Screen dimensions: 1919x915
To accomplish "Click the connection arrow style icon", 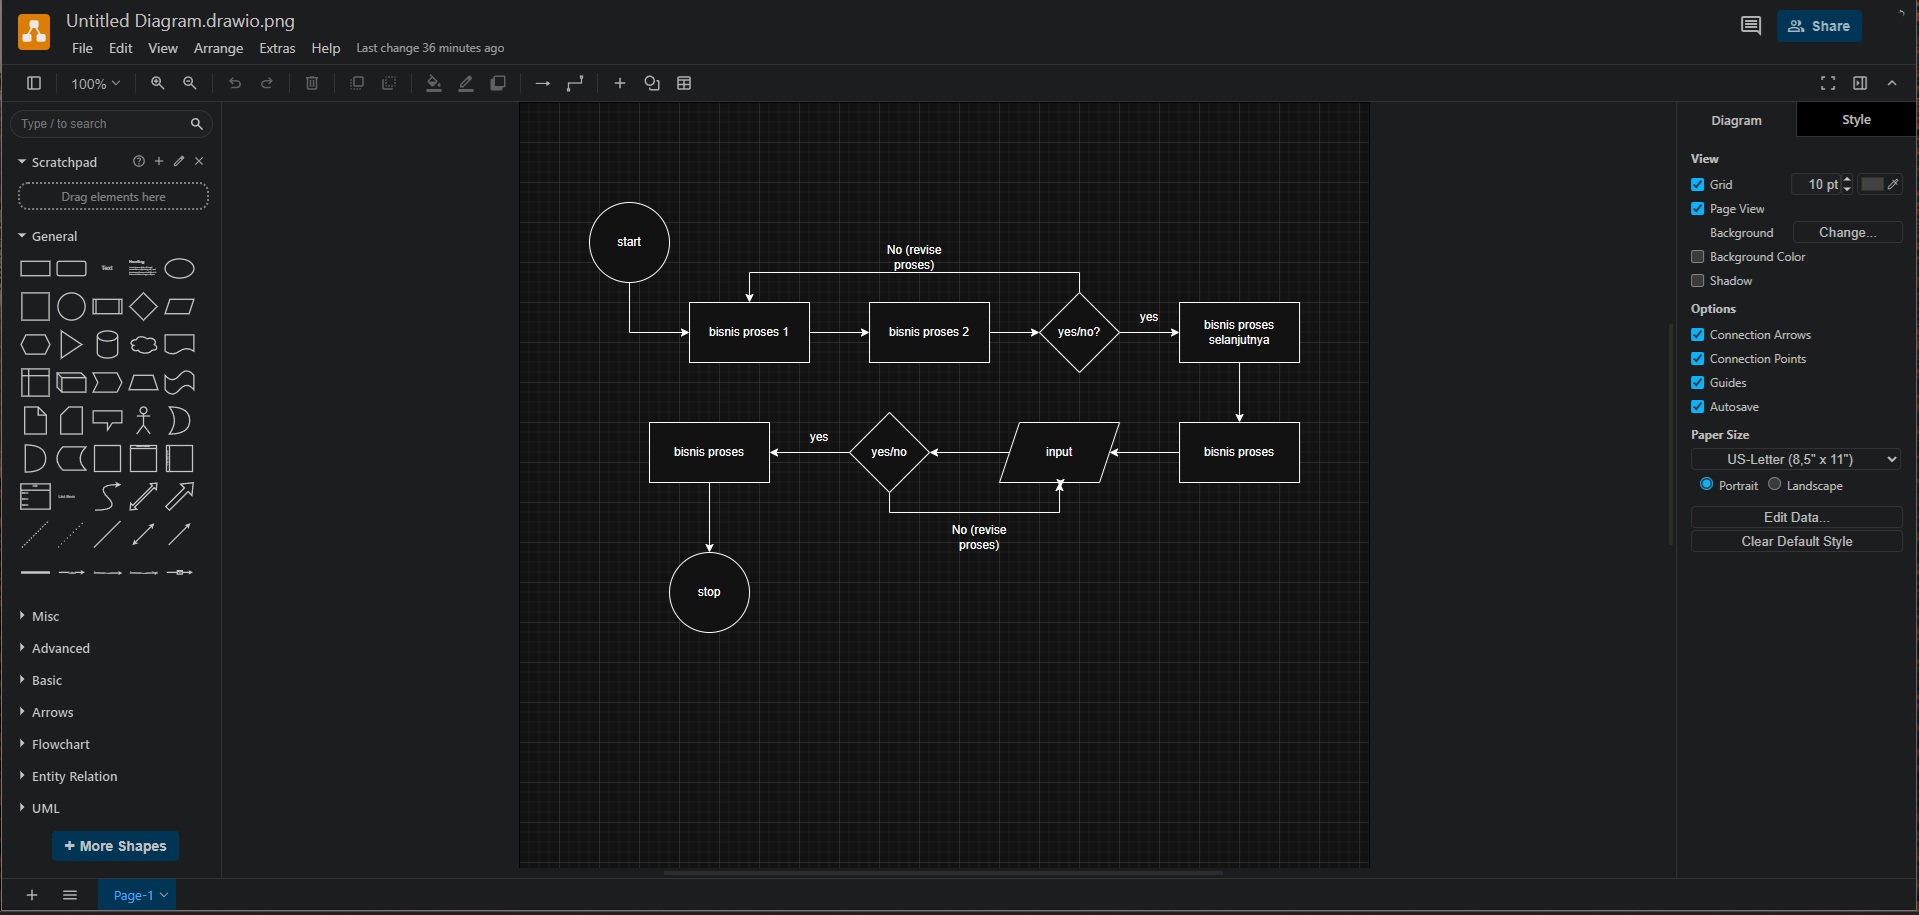I will [543, 83].
